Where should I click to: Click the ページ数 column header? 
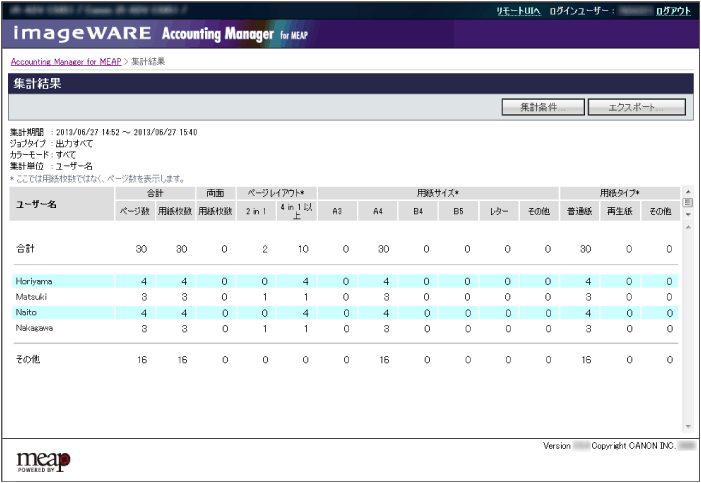[x=134, y=211]
